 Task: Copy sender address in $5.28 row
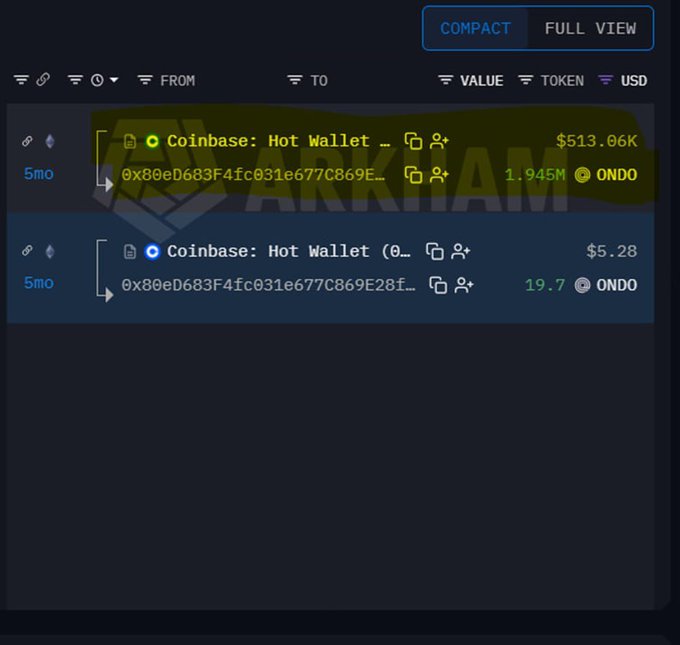point(435,251)
